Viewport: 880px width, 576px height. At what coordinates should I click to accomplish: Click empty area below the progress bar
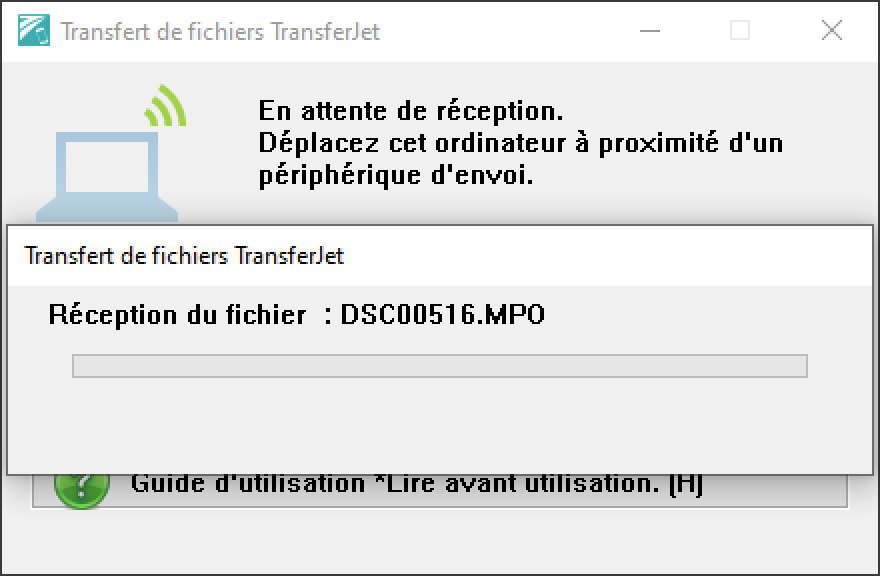tap(439, 427)
